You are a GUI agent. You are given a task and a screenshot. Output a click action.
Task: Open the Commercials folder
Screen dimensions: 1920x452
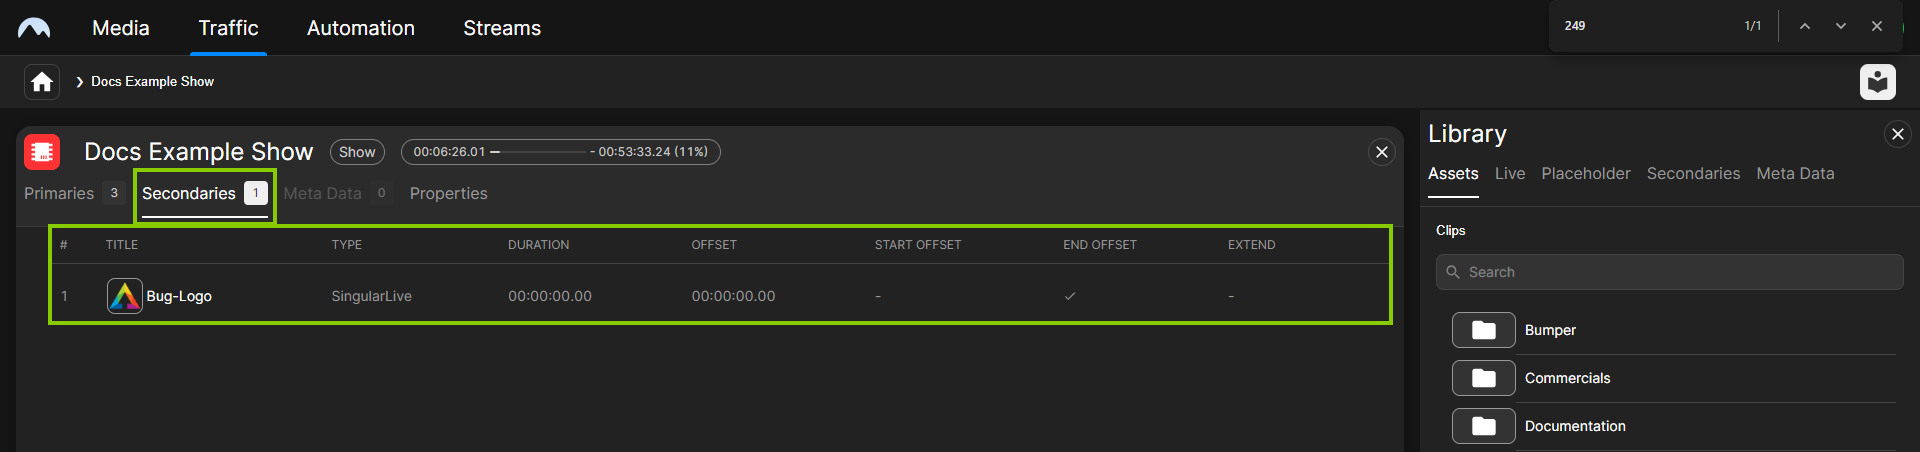tap(1484, 378)
